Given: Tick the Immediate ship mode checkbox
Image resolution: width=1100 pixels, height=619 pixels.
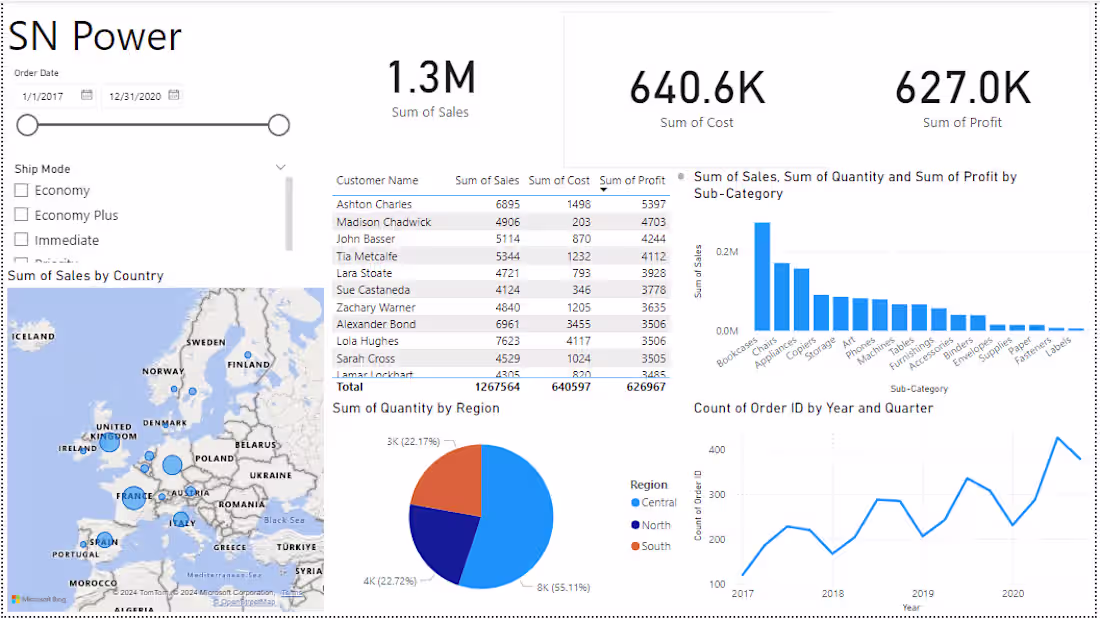Looking at the screenshot, I should click(22, 239).
